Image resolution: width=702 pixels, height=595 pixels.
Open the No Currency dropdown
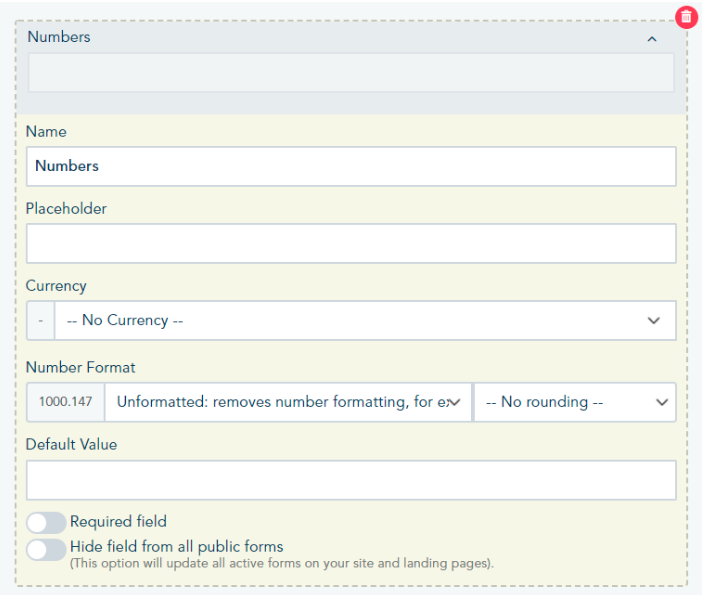(x=365, y=321)
